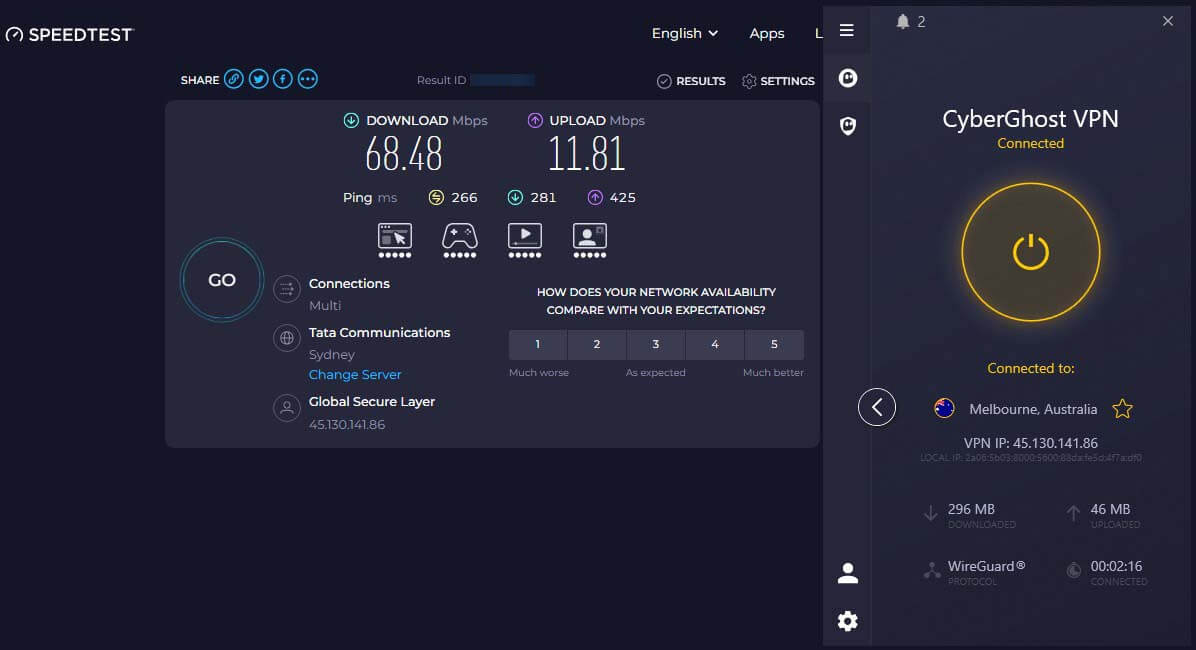Open the English language dropdown
The width and height of the screenshot is (1196, 650).
(x=684, y=33)
